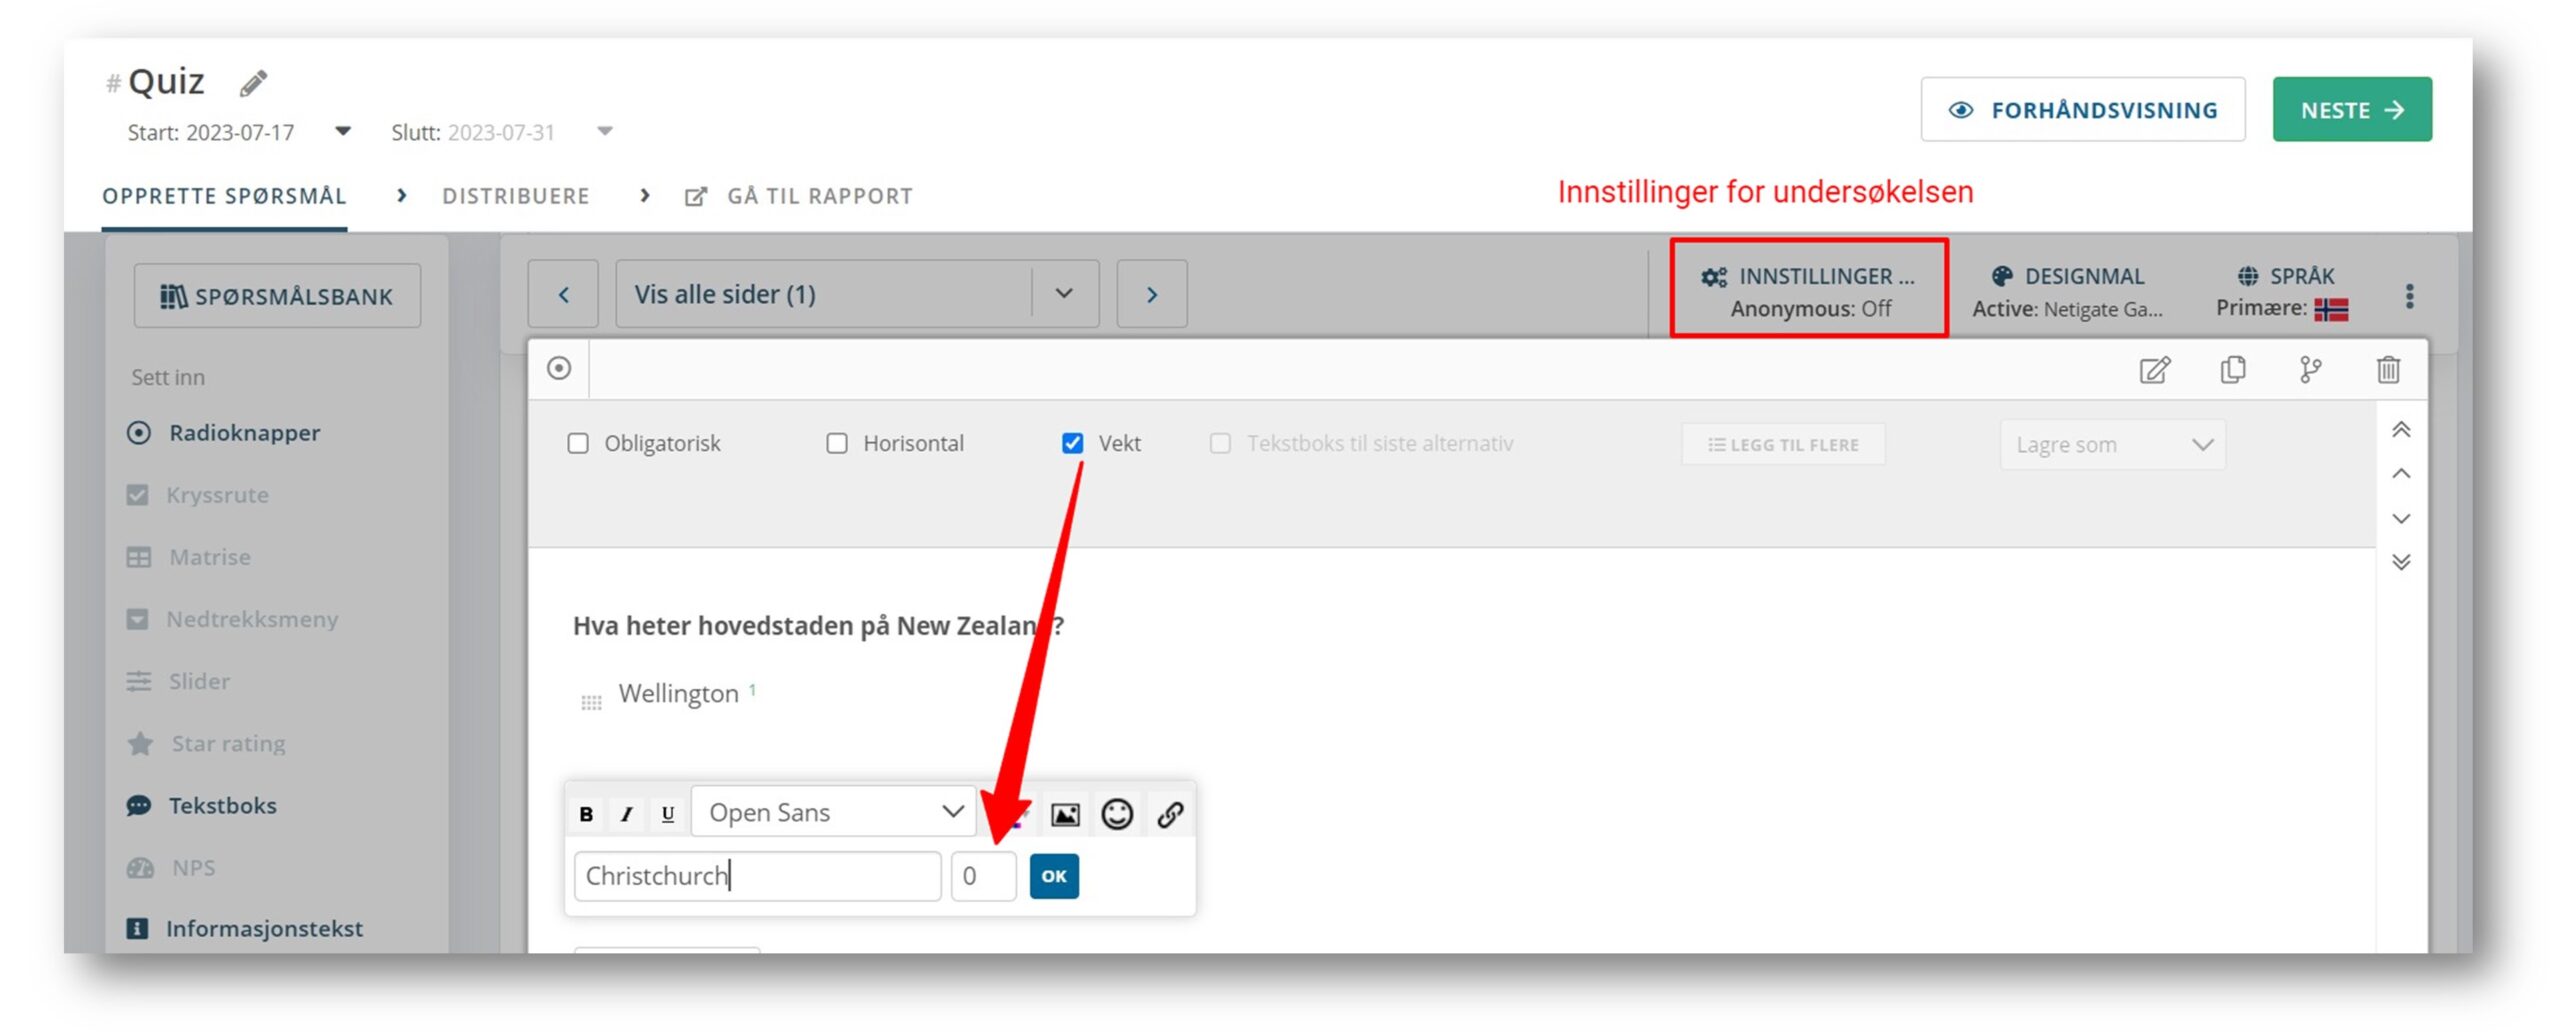Screen dimensions: 2560x1032
Task: Click the trash icon to delete question
Action: coord(2387,370)
